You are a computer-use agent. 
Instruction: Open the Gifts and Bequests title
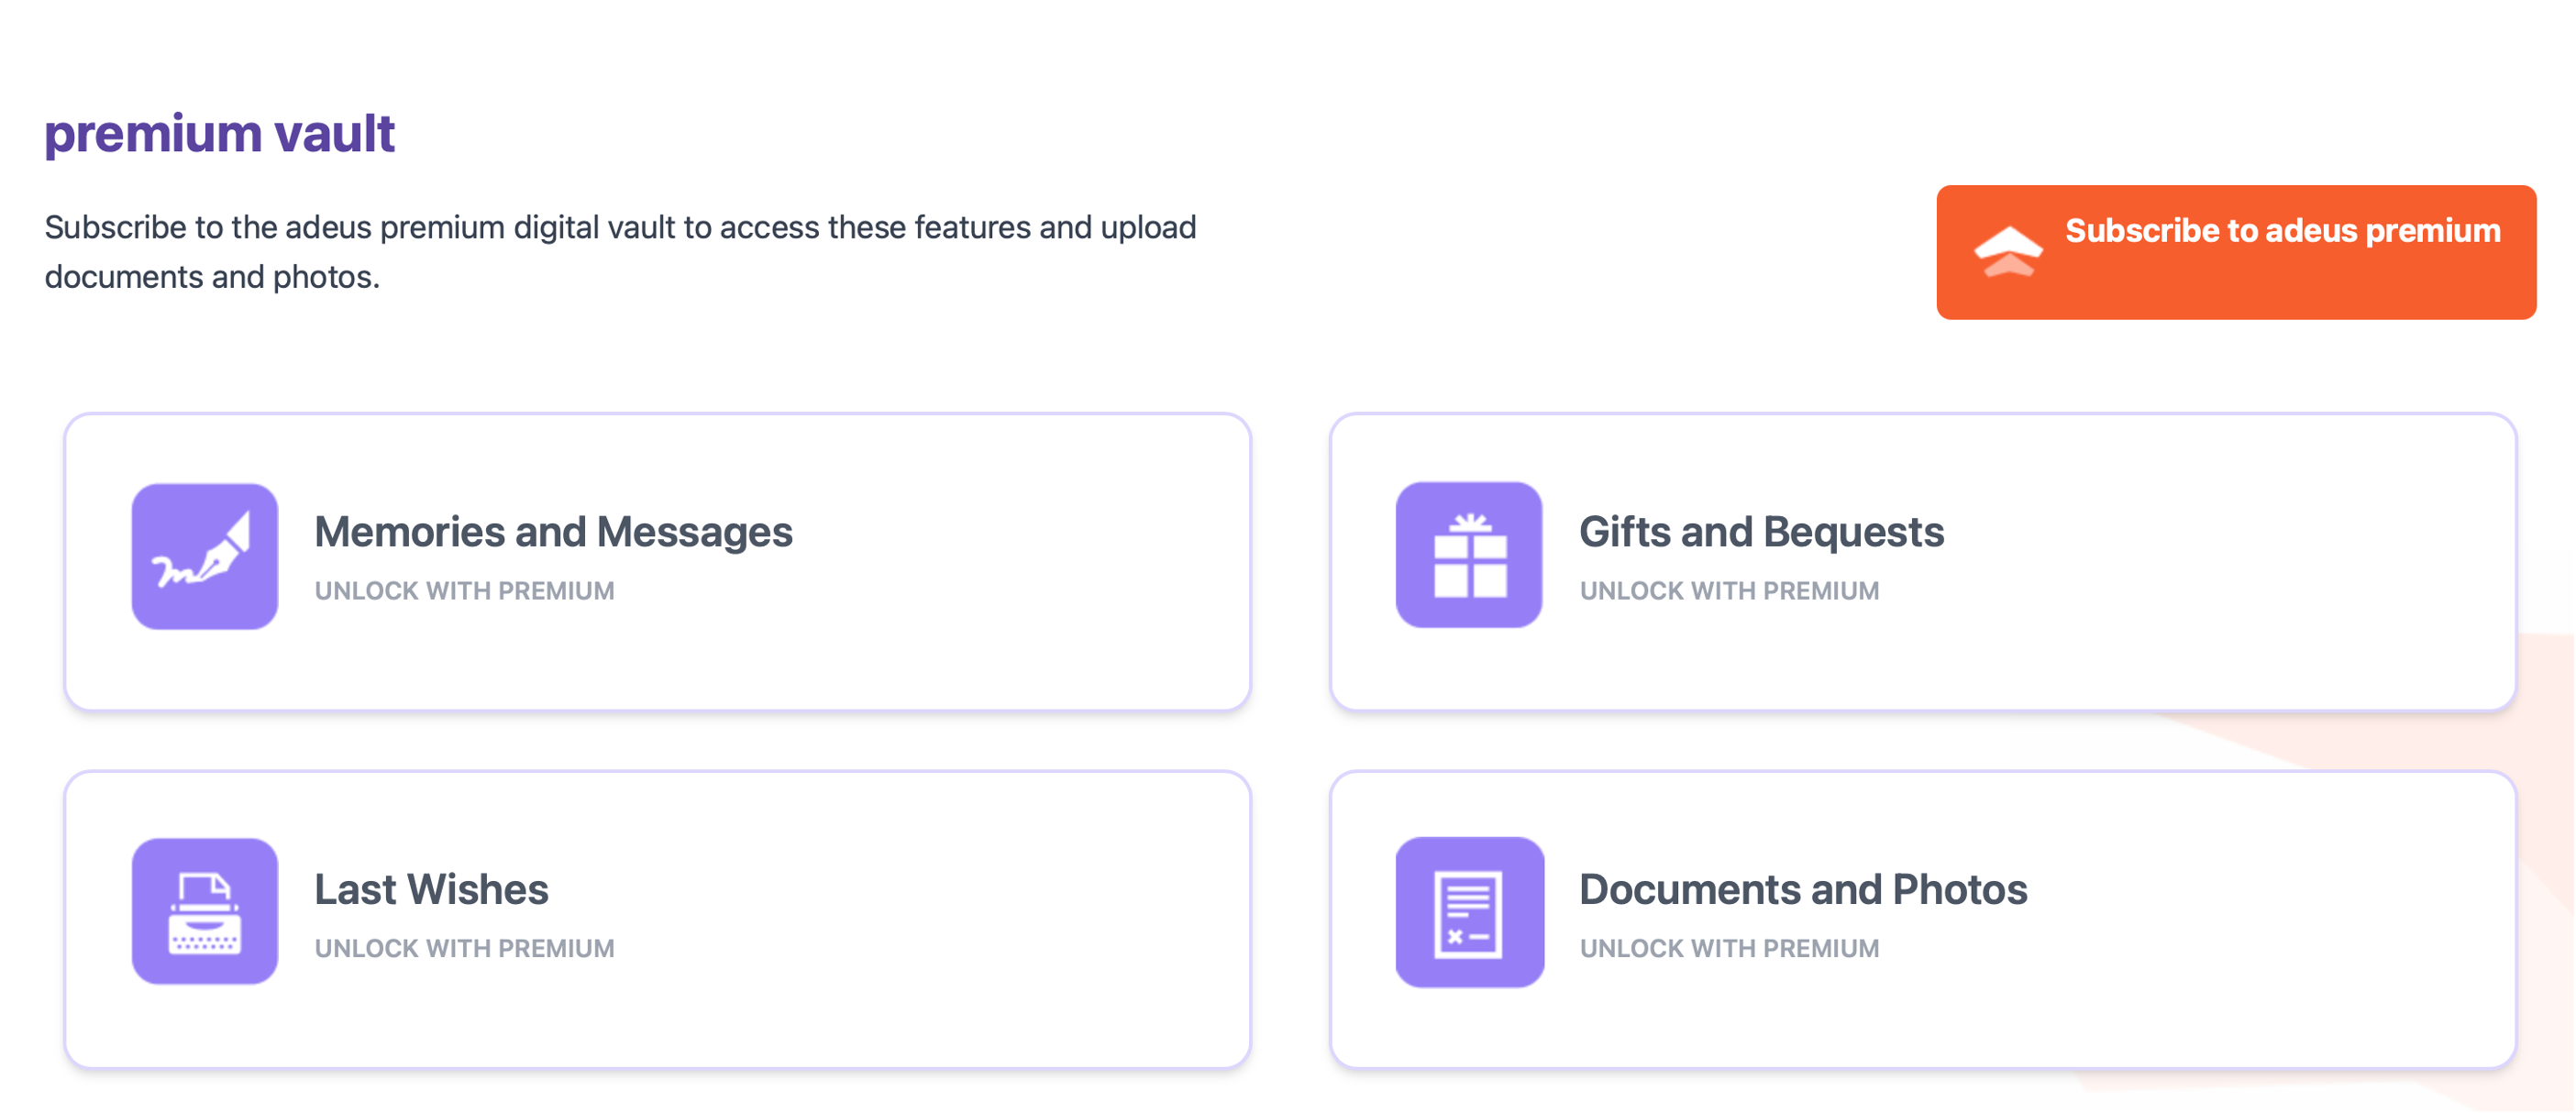pos(1762,532)
